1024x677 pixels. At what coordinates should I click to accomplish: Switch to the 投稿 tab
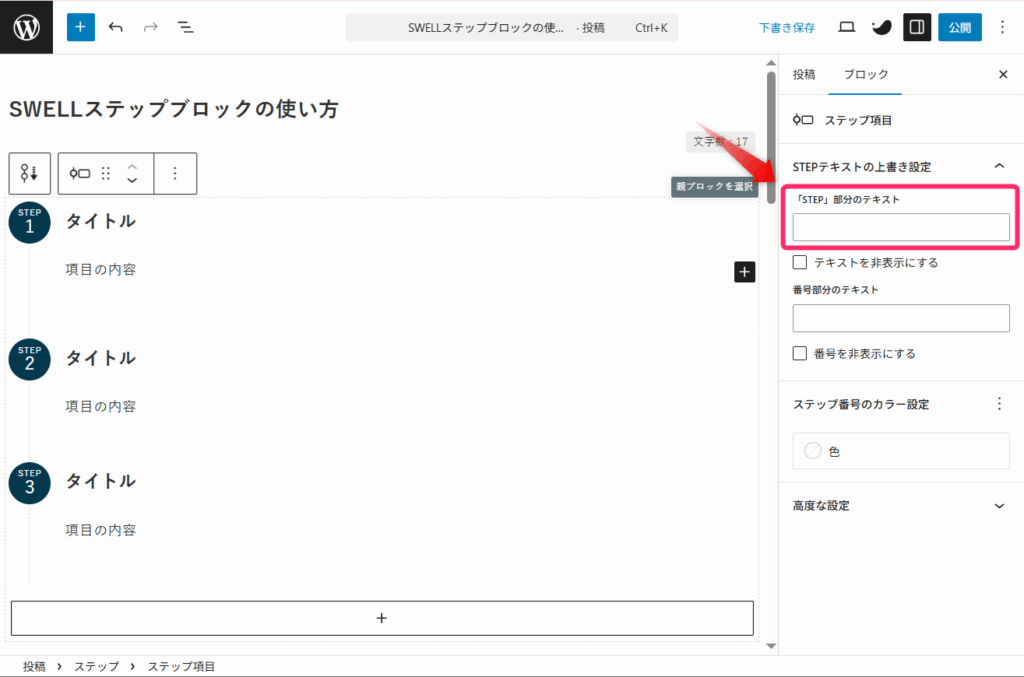(x=804, y=75)
